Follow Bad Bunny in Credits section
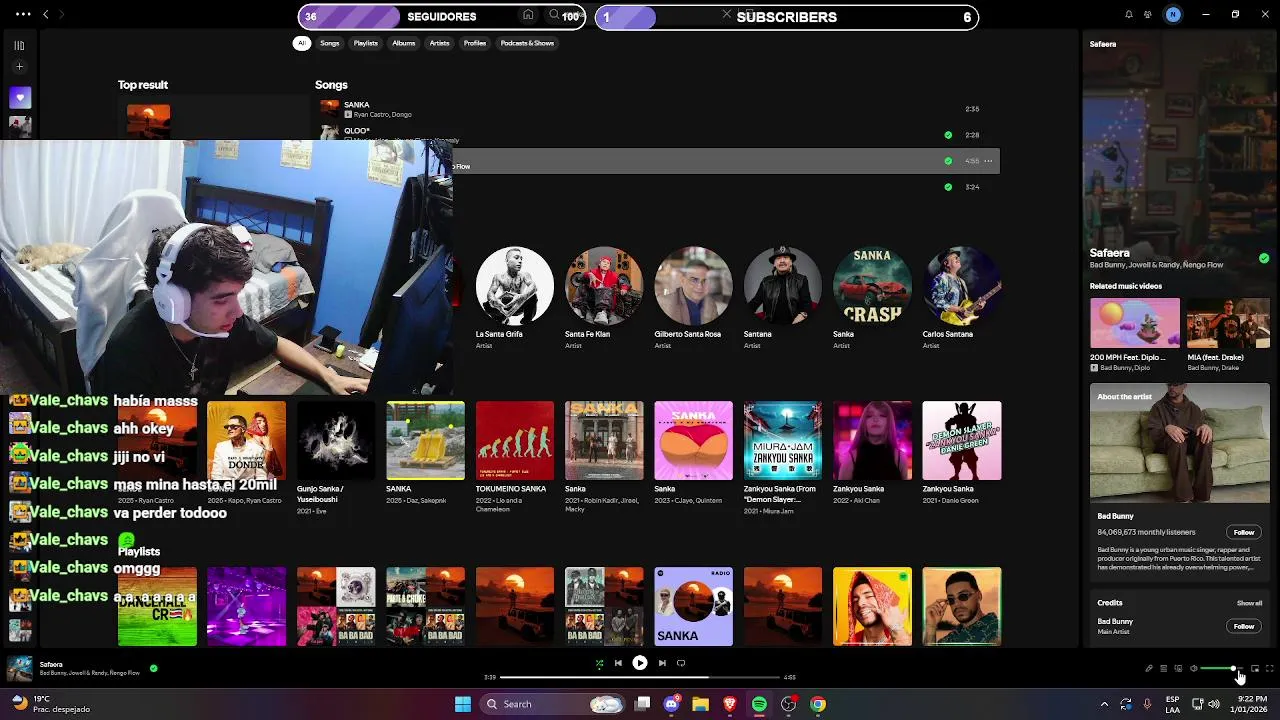The width and height of the screenshot is (1280, 720). pyautogui.click(x=1244, y=626)
